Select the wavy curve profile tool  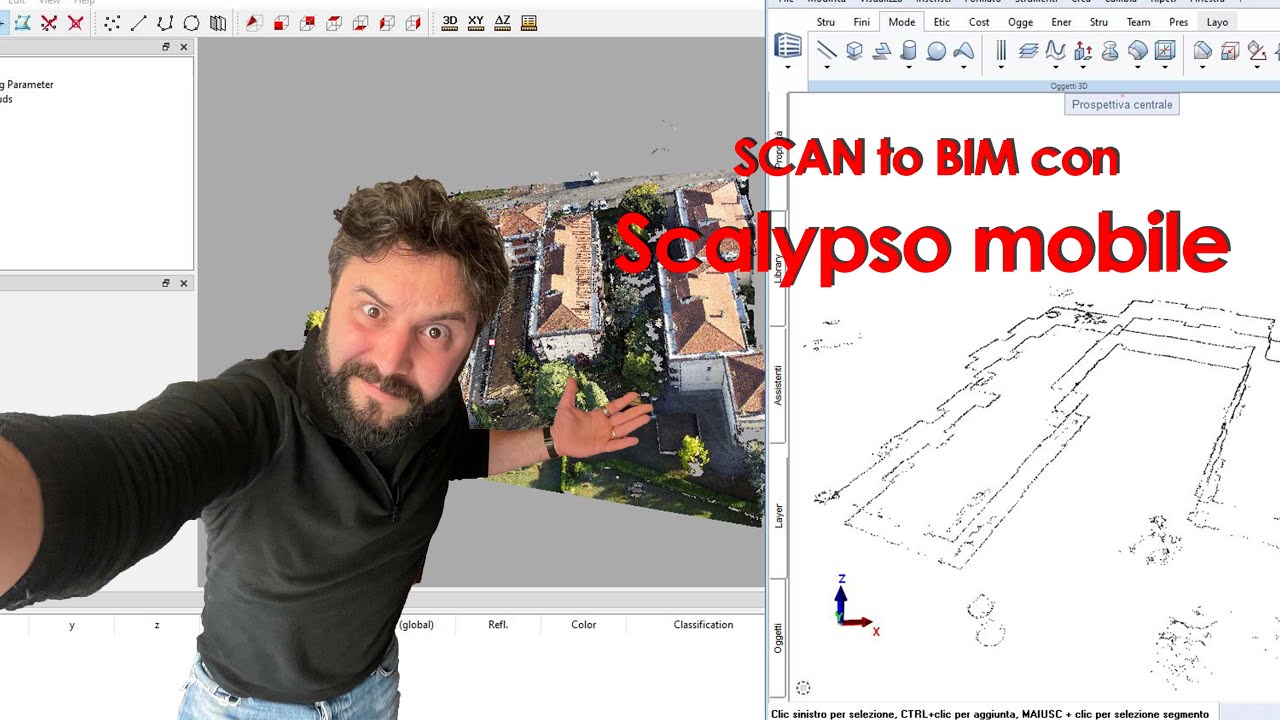(x=1056, y=50)
